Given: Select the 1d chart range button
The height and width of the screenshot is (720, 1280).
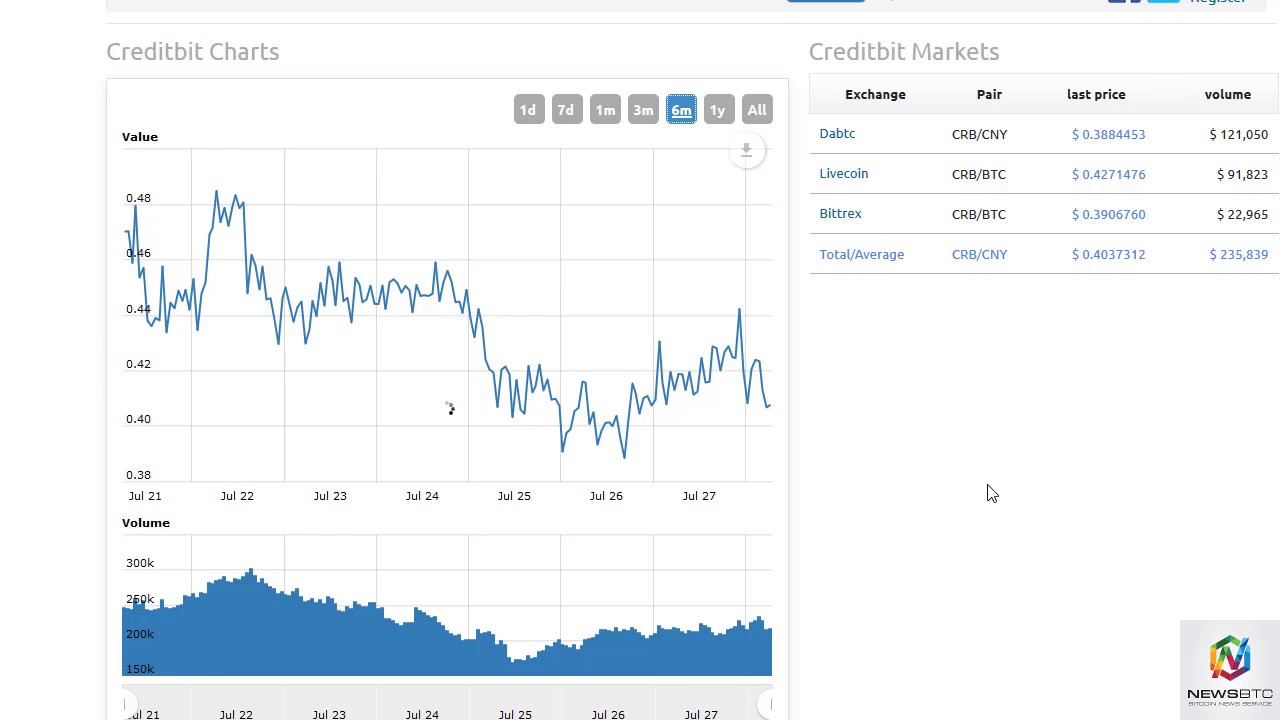Looking at the screenshot, I should tap(528, 110).
